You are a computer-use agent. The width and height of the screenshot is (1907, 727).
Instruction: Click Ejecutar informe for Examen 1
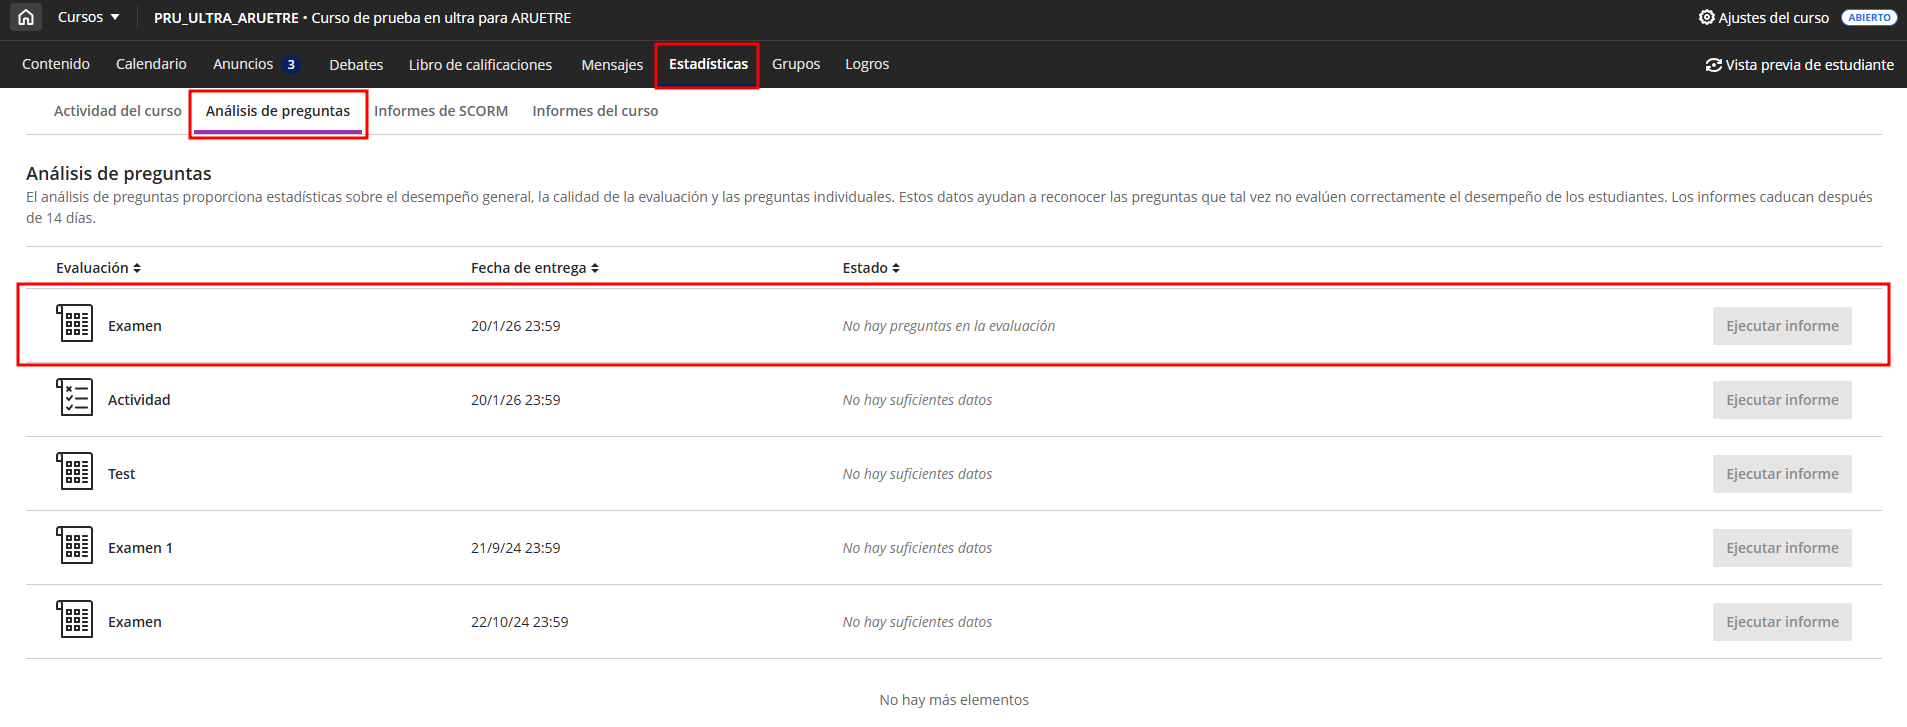tap(1781, 548)
